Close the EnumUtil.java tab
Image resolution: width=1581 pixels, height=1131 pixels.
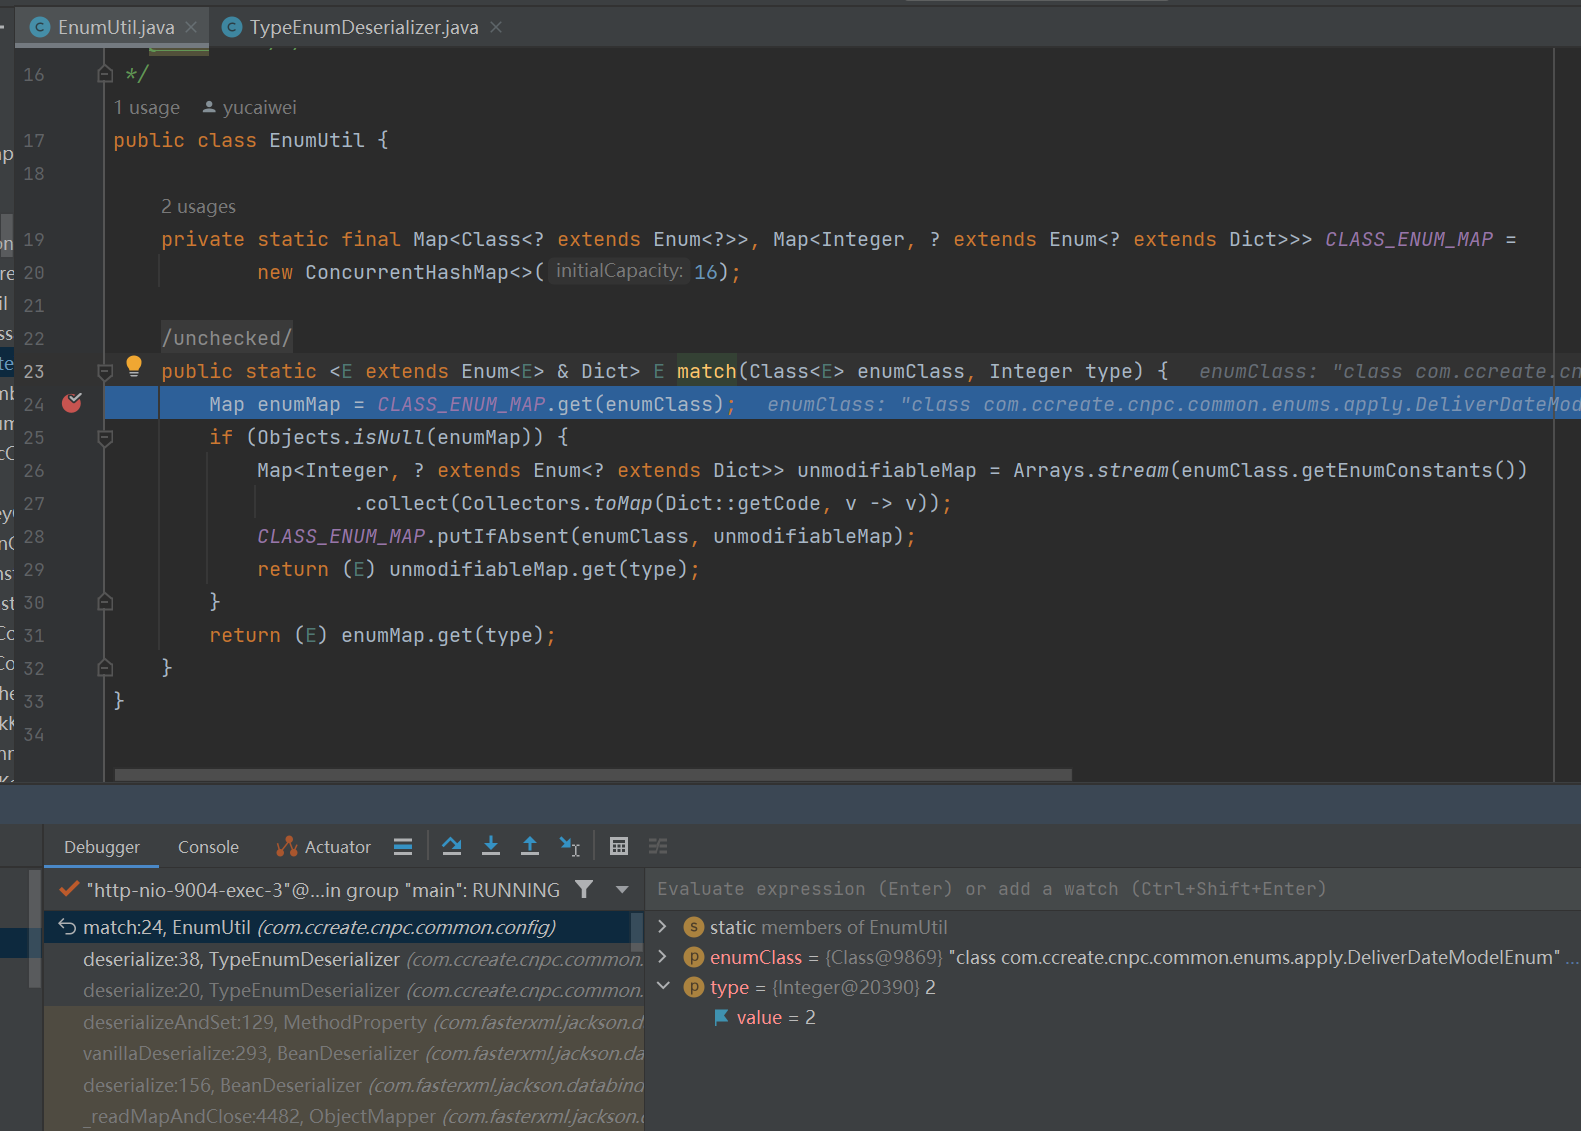[x=191, y=27]
